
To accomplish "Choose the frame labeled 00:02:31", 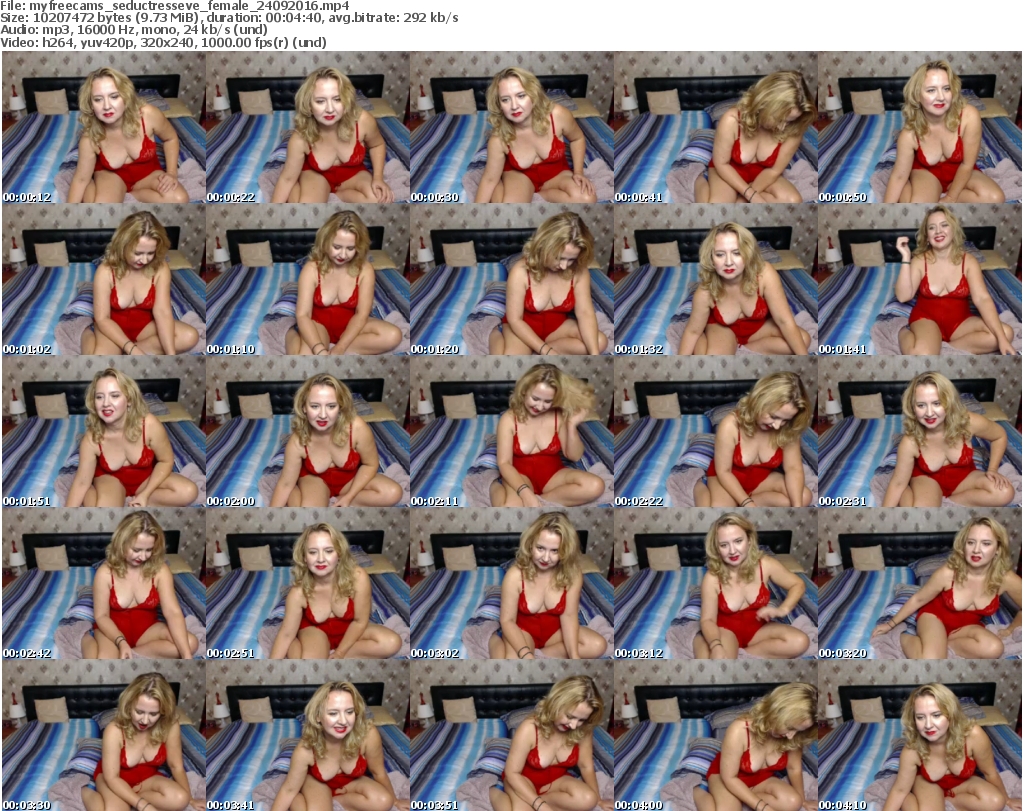I will coord(920,432).
